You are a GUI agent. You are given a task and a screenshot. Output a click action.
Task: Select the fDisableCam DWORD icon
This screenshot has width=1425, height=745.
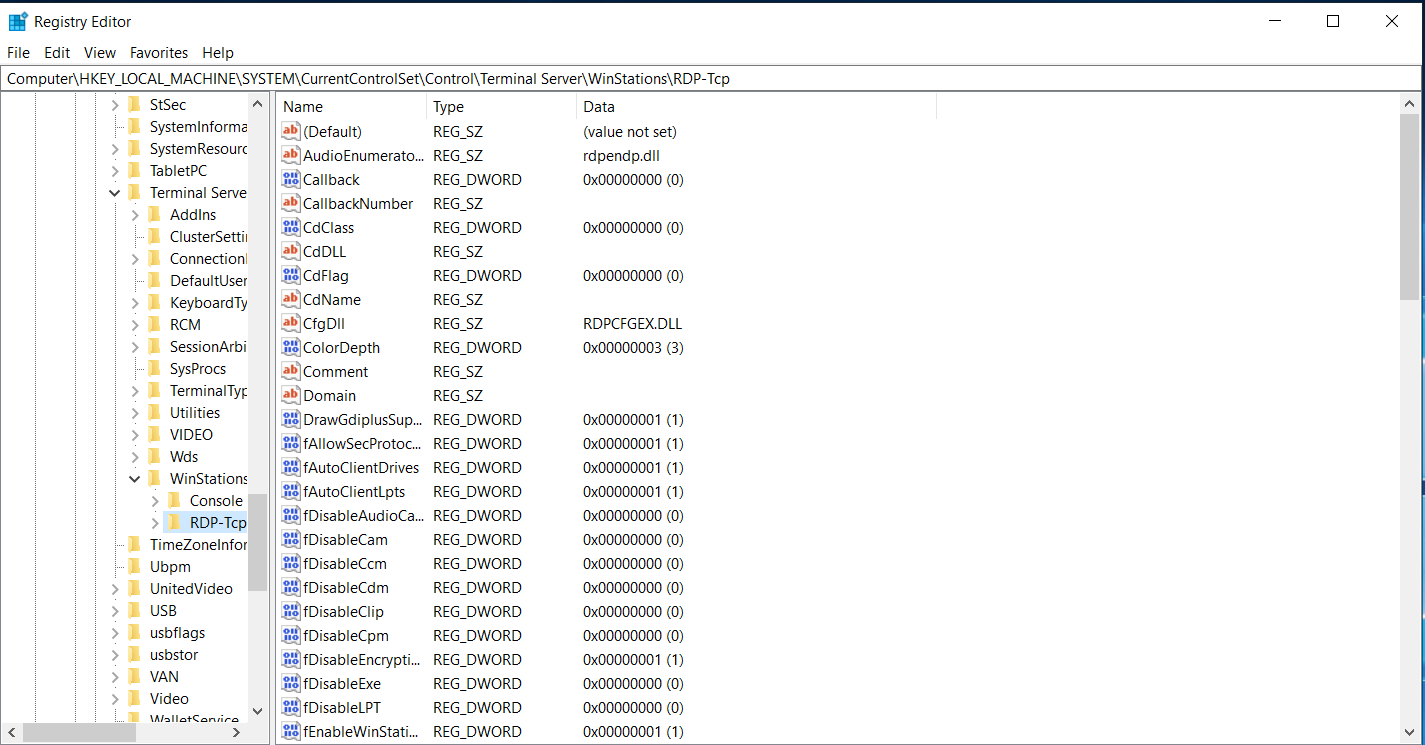291,540
